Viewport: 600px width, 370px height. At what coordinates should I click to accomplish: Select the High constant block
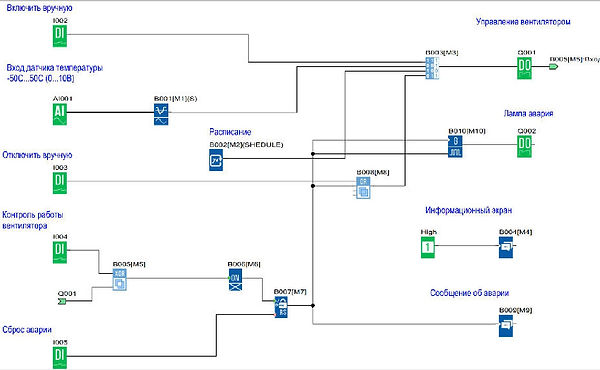click(428, 247)
